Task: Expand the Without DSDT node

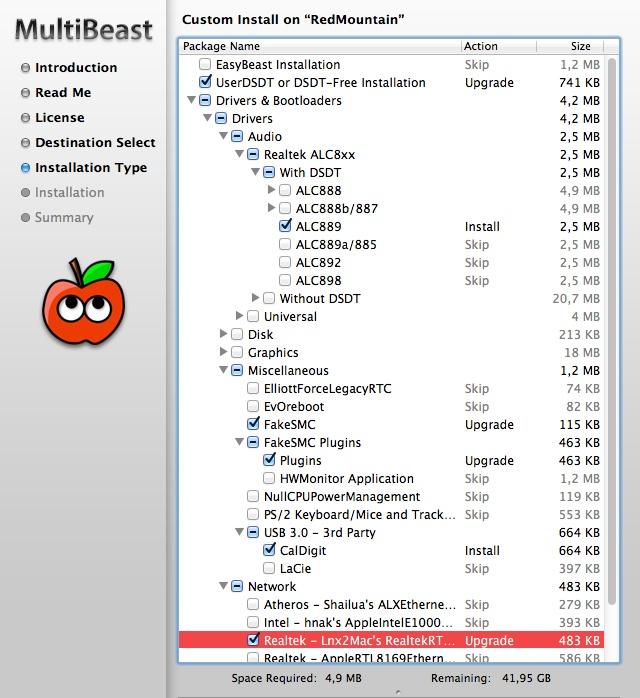Action: (x=255, y=297)
